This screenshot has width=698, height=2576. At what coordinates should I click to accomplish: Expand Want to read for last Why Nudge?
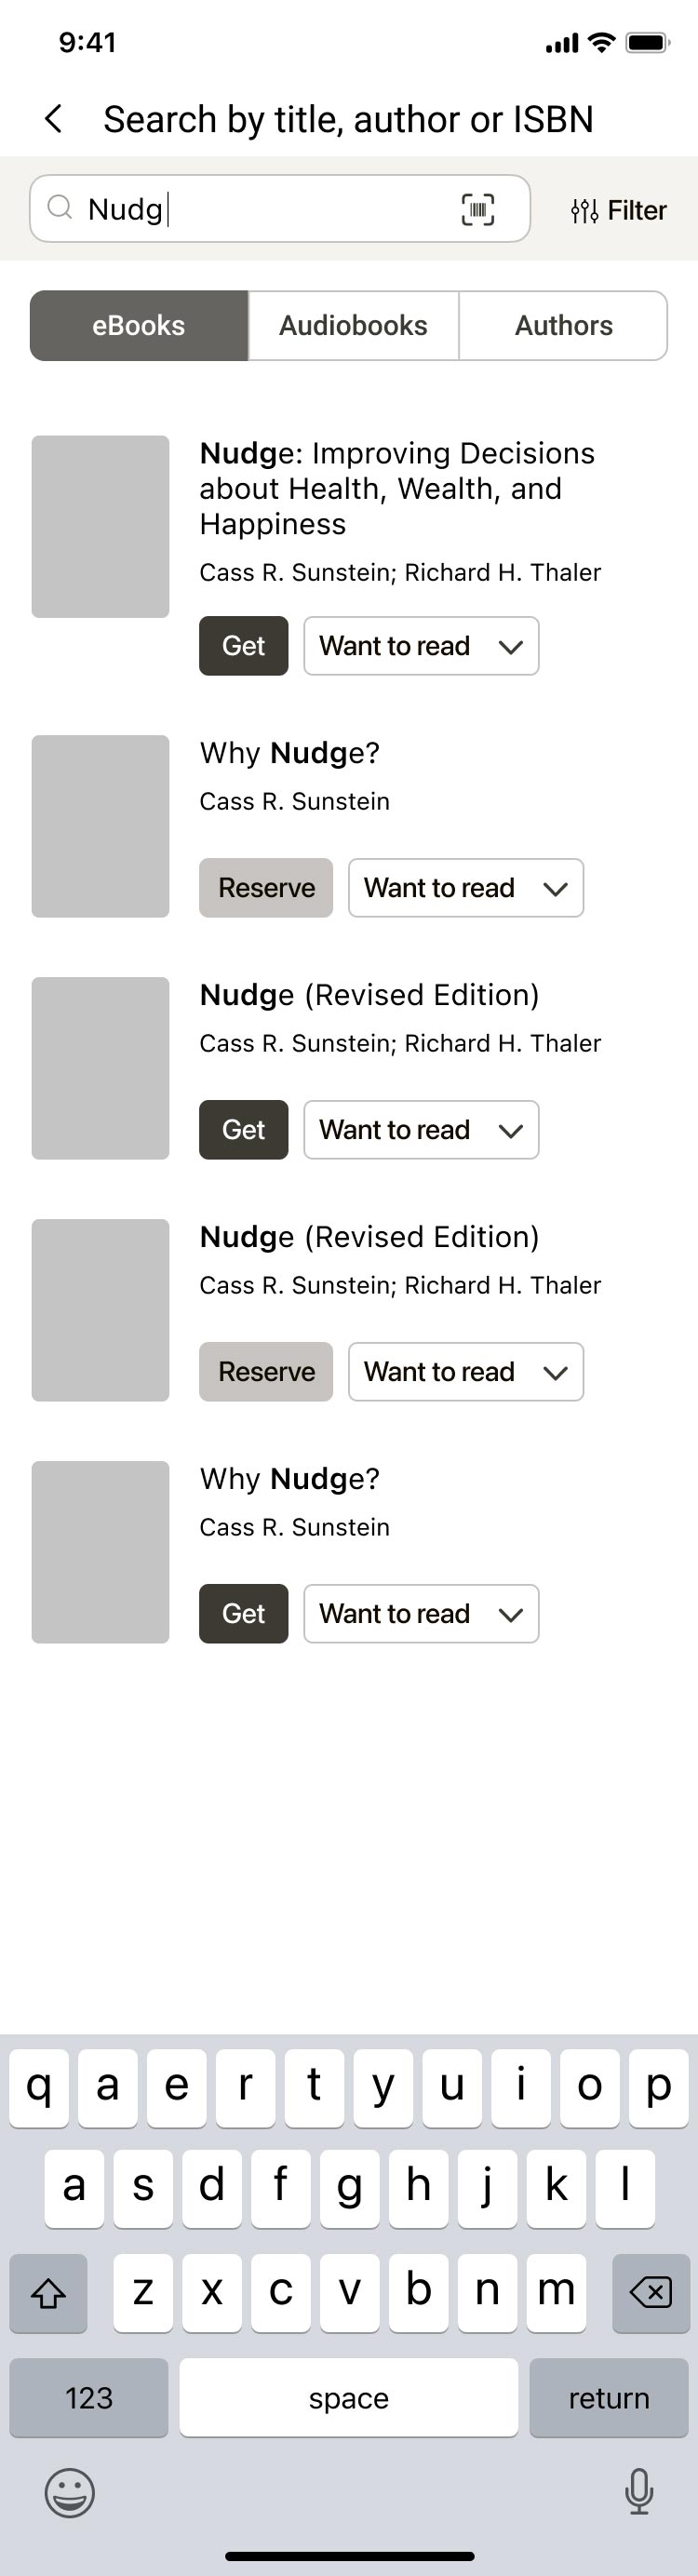[421, 1614]
